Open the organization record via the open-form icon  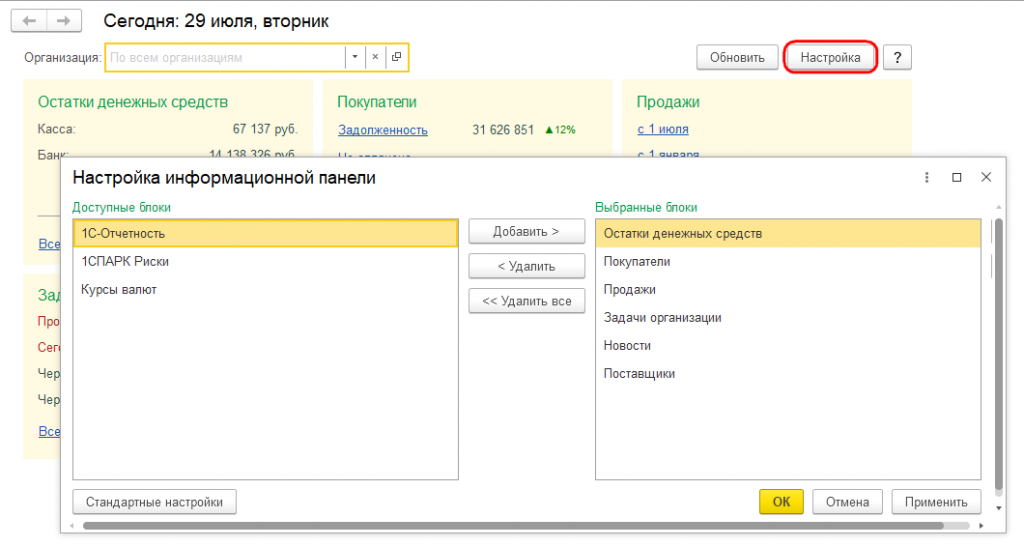click(x=396, y=57)
